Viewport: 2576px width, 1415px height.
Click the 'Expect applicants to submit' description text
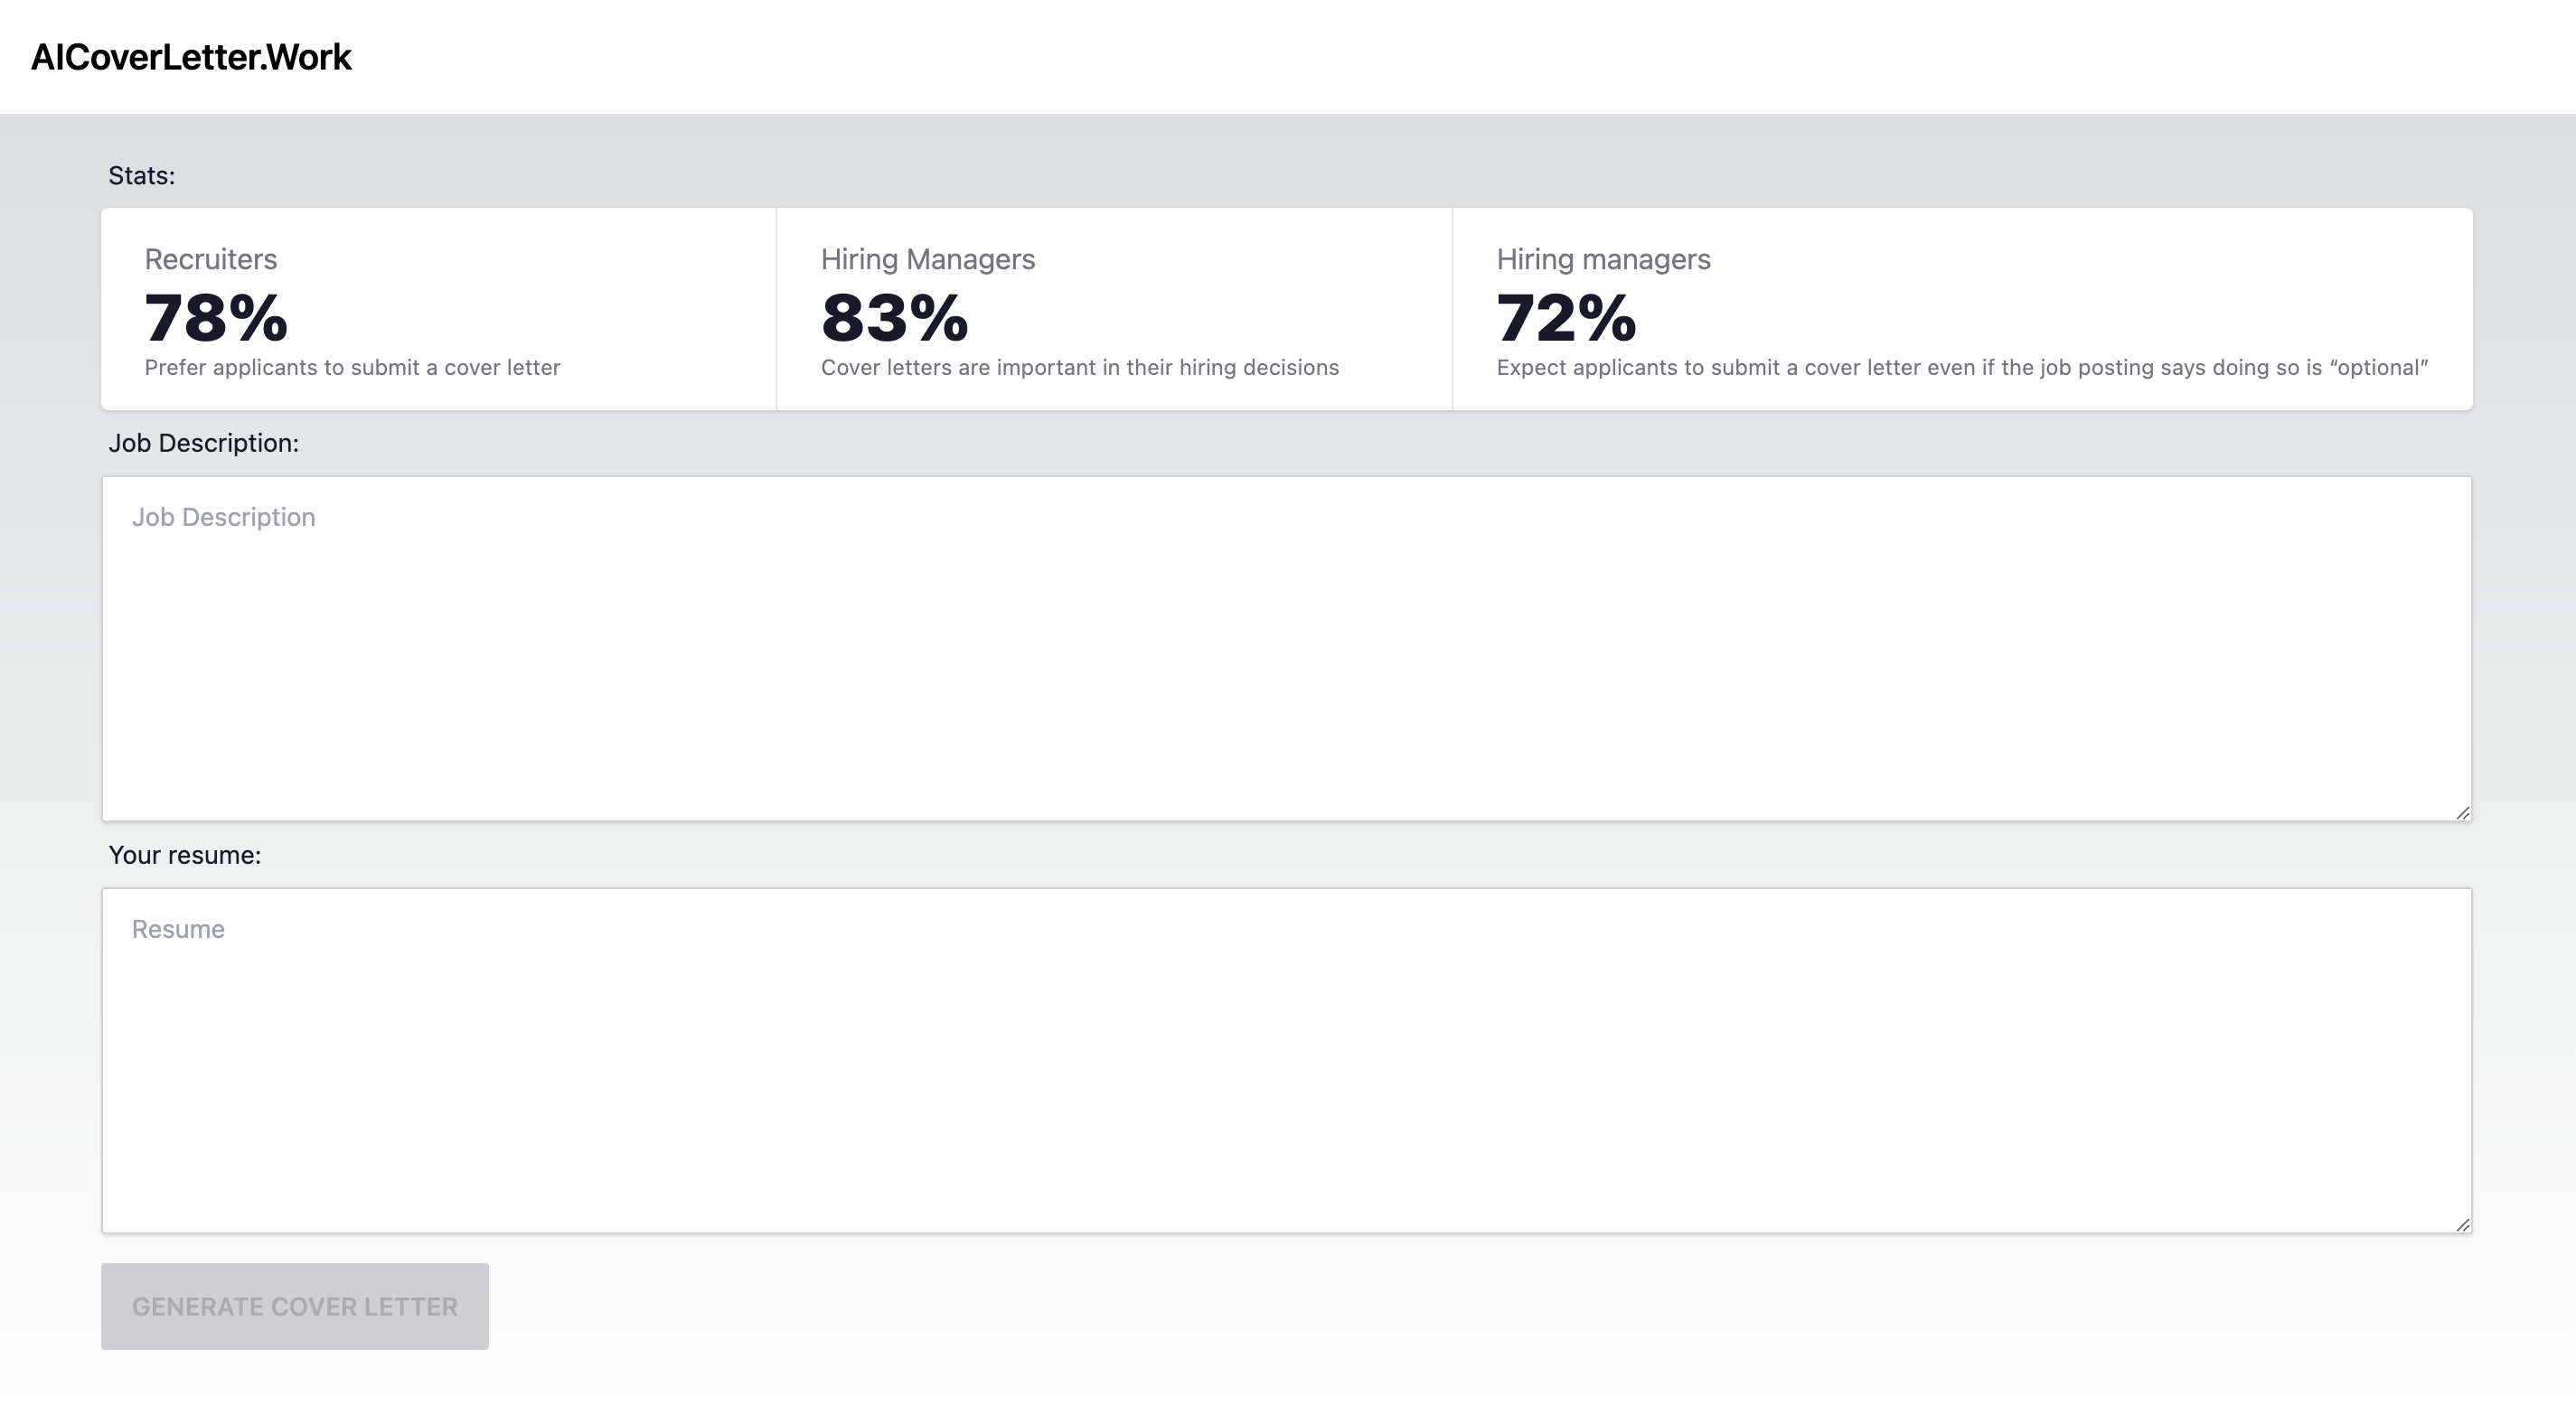pos(1962,367)
